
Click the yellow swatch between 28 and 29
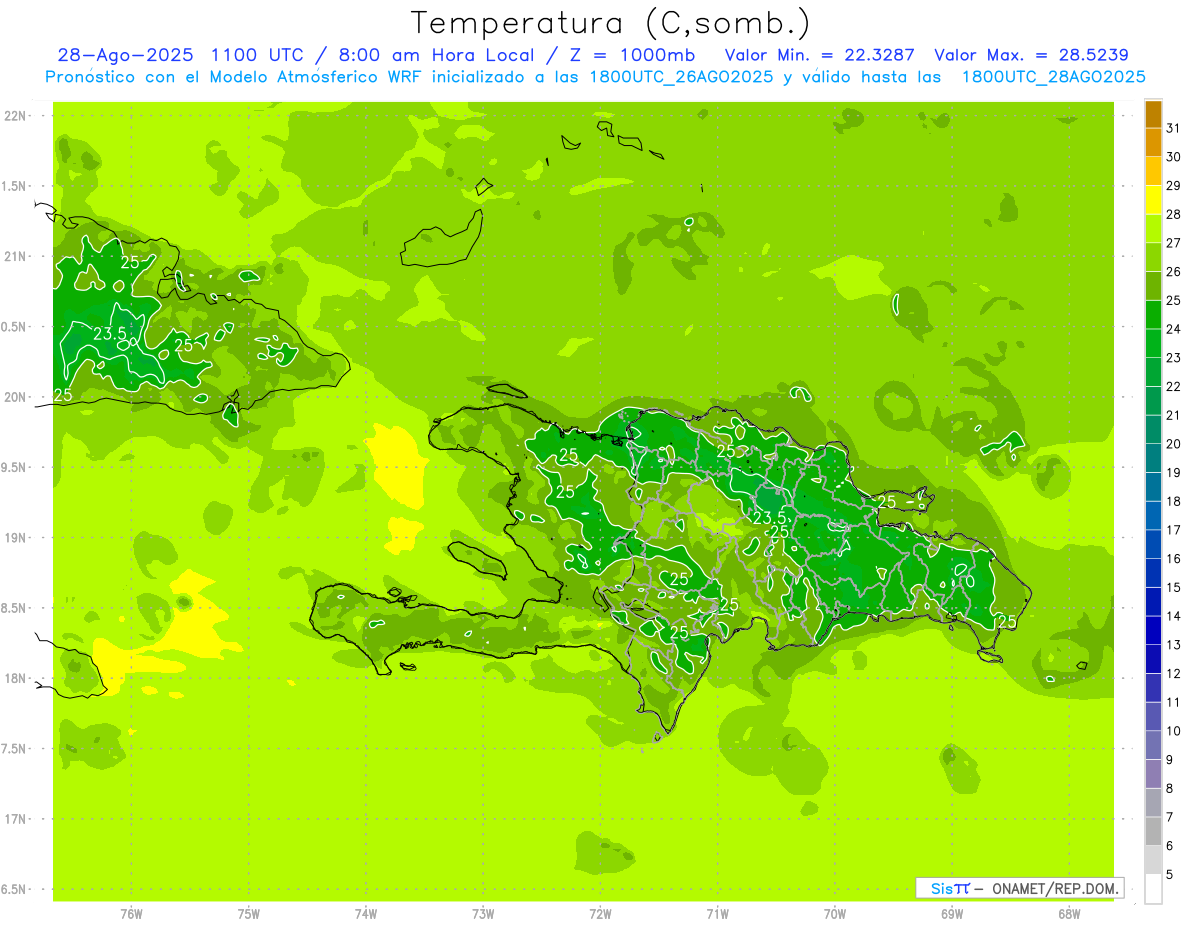(x=1153, y=200)
